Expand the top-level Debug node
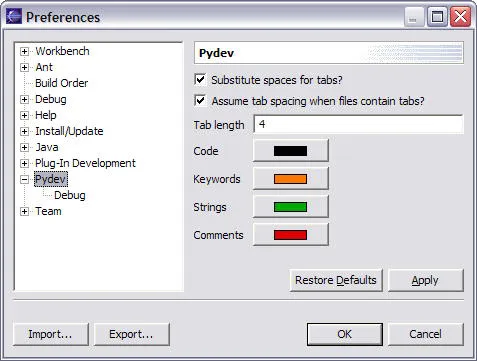 click(24, 99)
